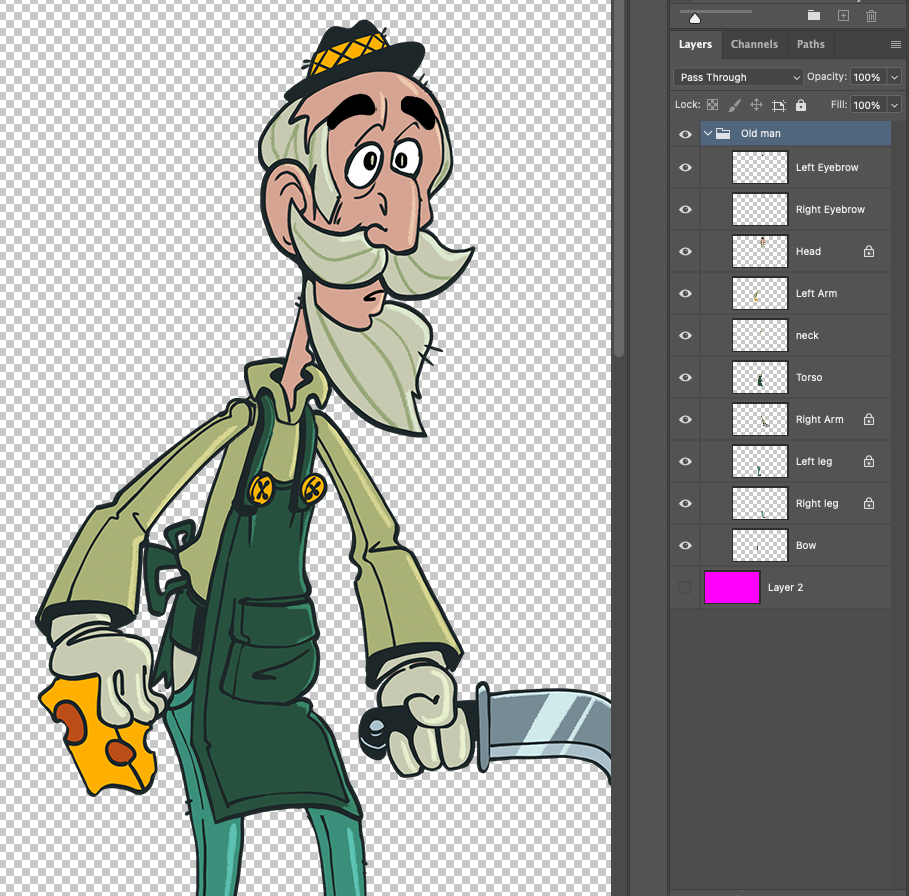Open the Pass Through blend mode dropdown
Screen dimensions: 909x896
click(x=738, y=77)
